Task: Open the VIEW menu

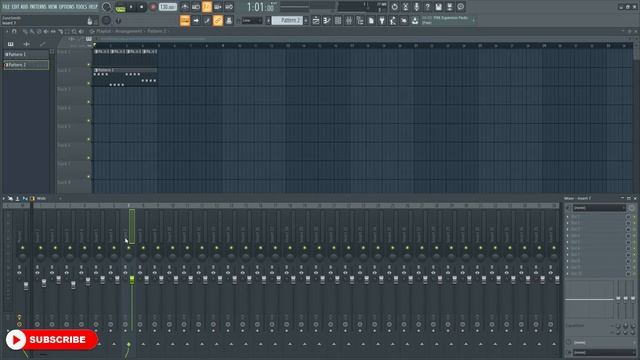Action: 53,7
